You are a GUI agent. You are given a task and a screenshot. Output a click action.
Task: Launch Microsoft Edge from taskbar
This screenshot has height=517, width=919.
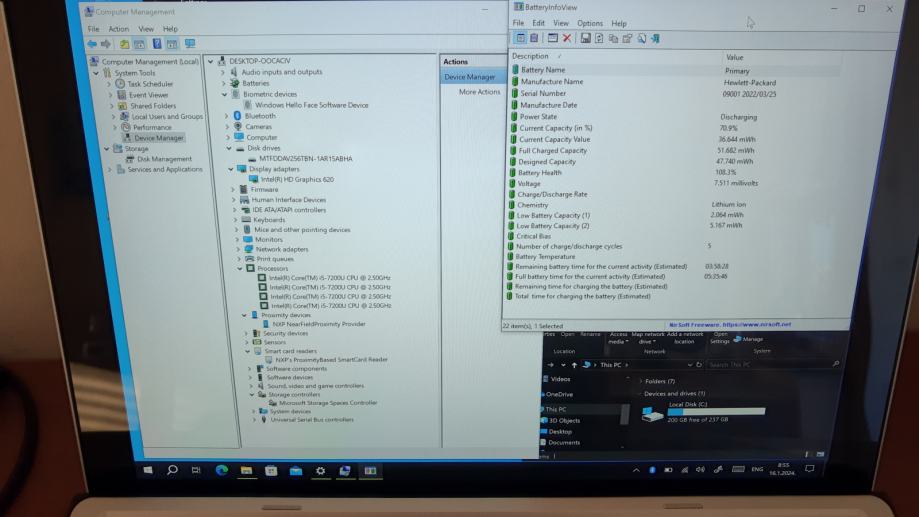coord(222,470)
